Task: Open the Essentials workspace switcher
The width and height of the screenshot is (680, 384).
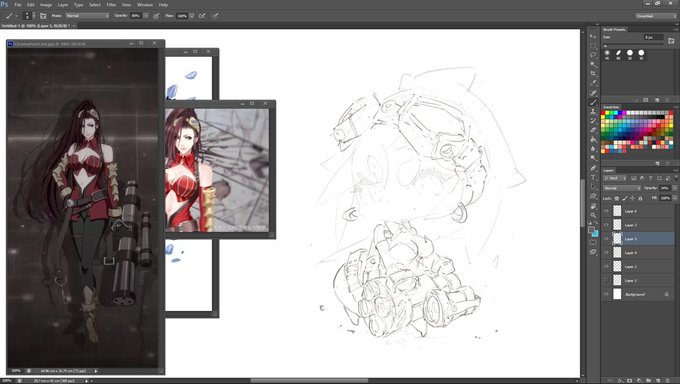Action: [656, 16]
